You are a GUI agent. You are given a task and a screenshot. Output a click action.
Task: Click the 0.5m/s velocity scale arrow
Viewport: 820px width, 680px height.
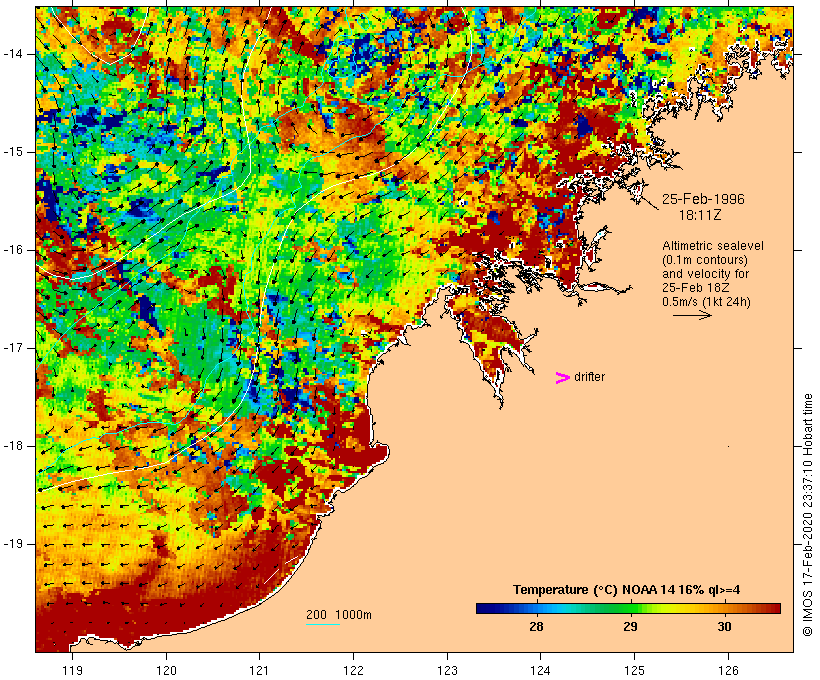coord(692,315)
